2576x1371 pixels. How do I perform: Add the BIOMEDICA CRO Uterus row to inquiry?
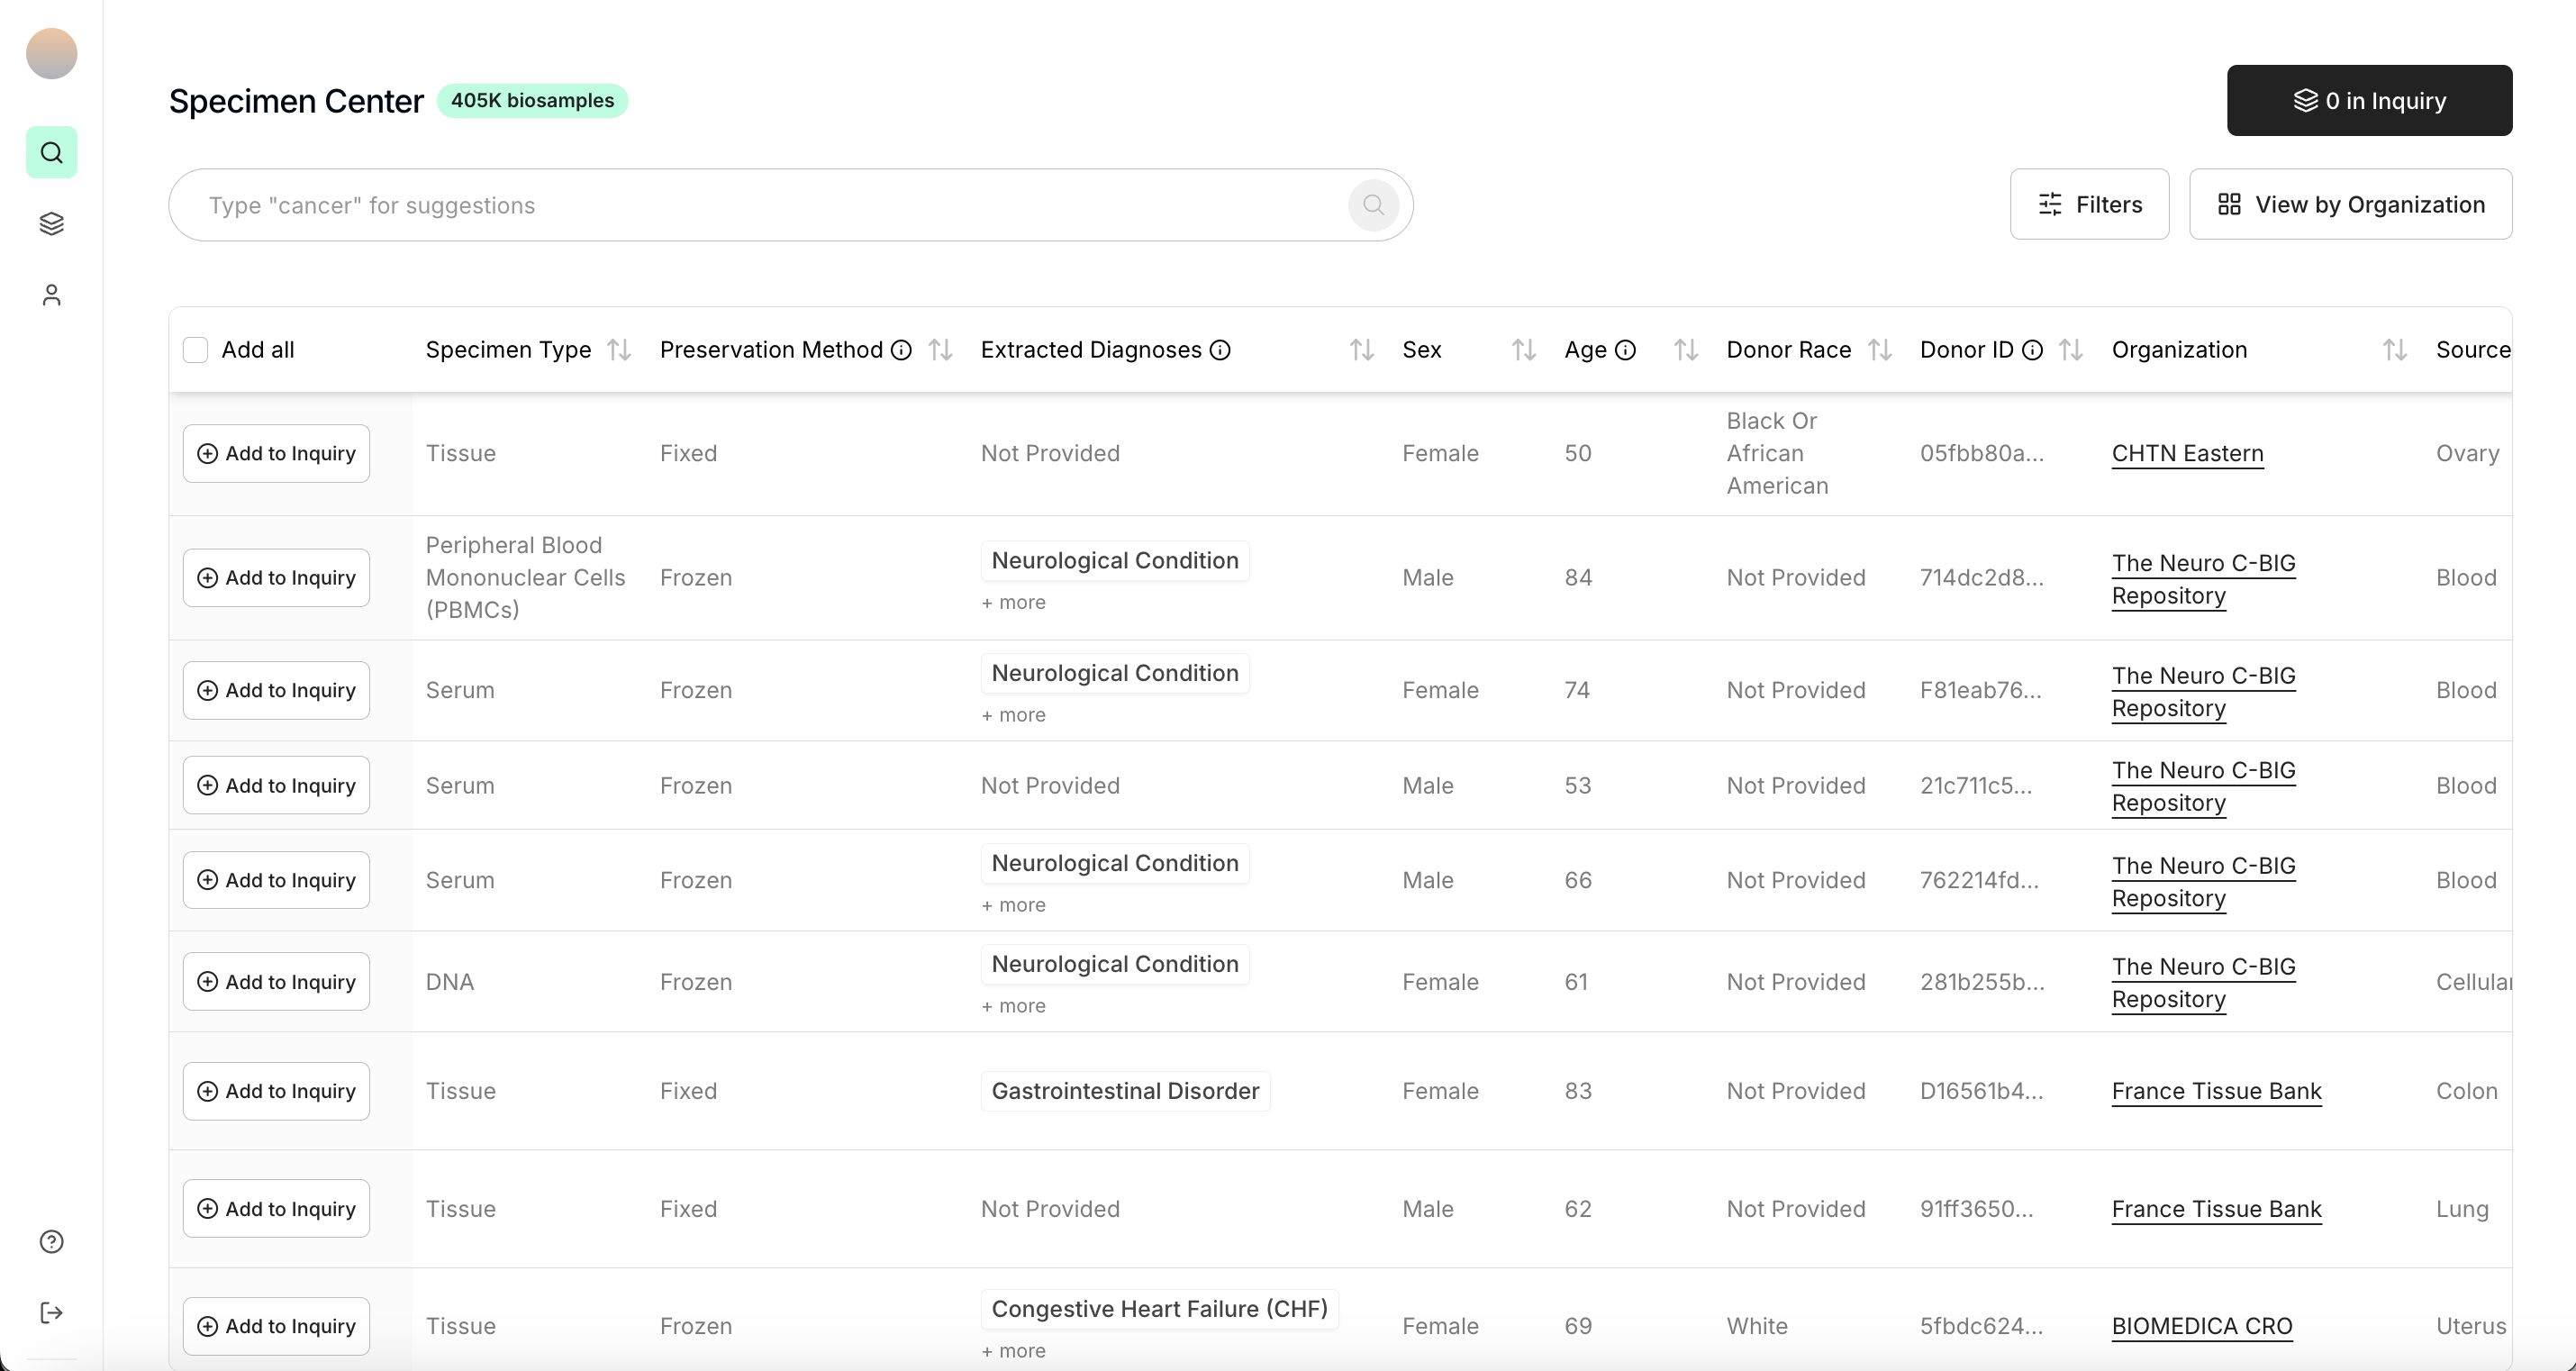pos(276,1327)
